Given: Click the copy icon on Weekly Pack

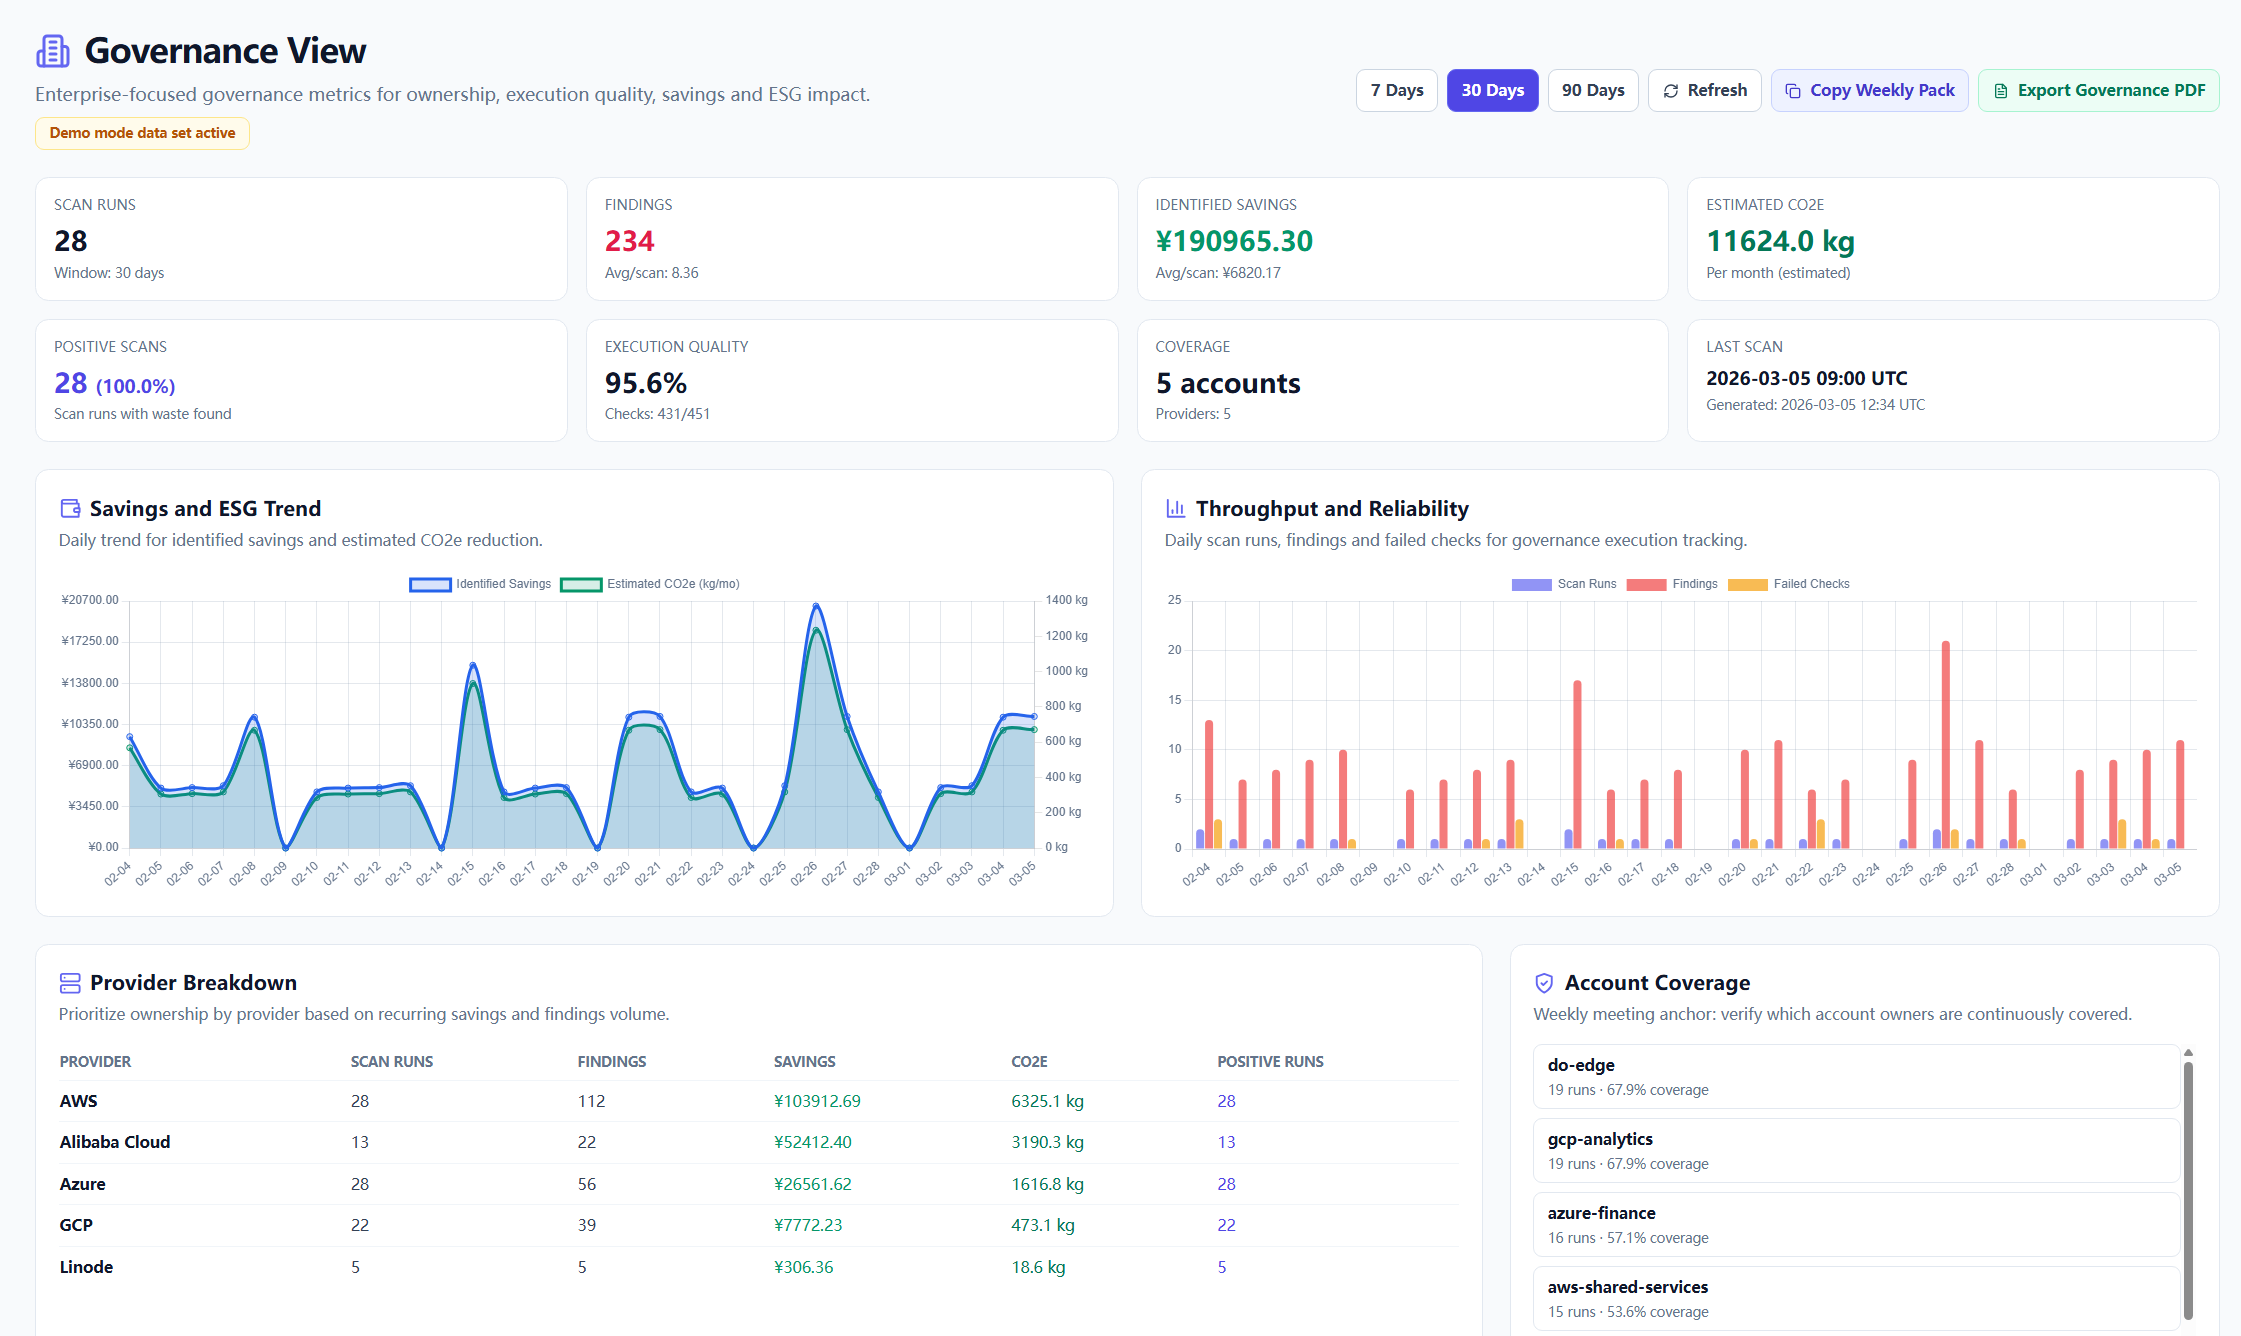Looking at the screenshot, I should [1793, 91].
